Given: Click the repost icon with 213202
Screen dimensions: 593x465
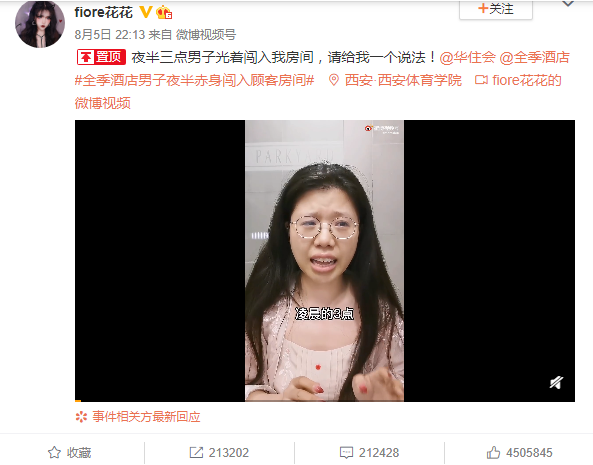Looking at the screenshot, I should [196, 452].
